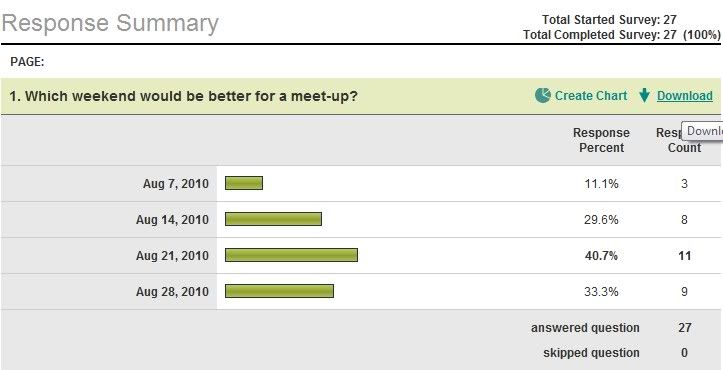This screenshot has height=370, width=723.
Task: Click the Response Percent column header
Action: click(601, 140)
